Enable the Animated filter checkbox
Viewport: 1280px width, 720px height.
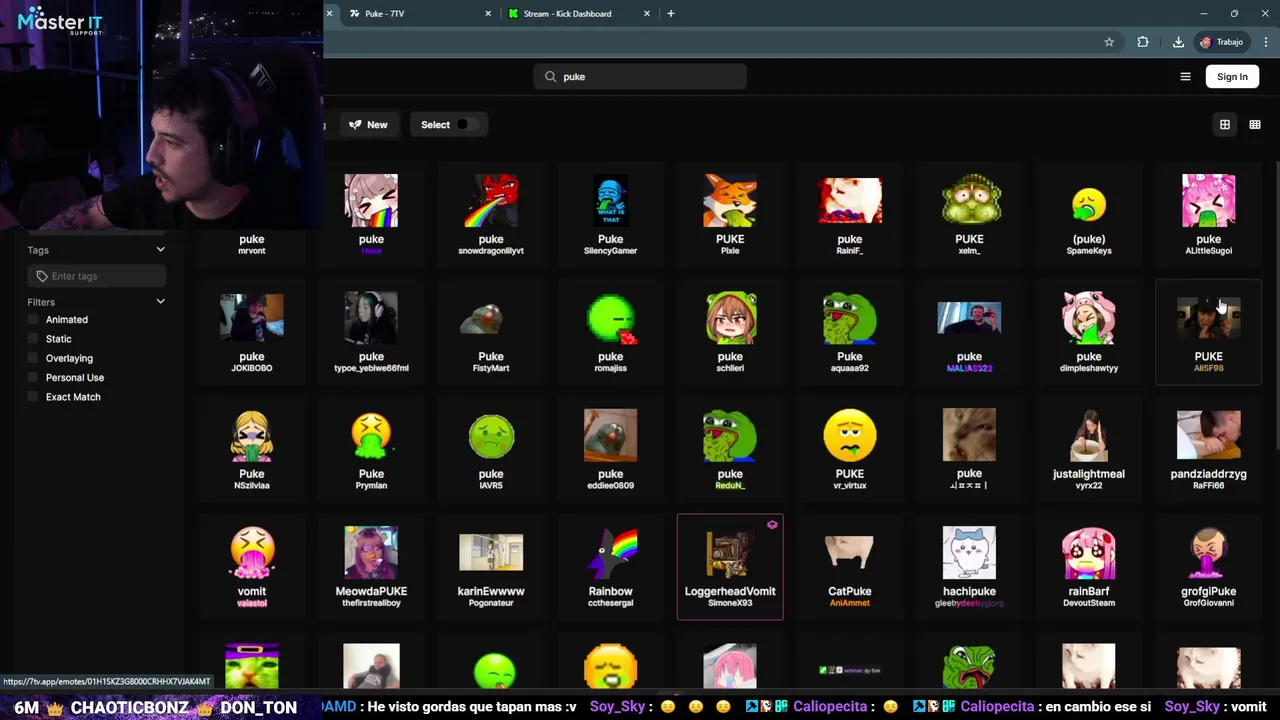pyautogui.click(x=34, y=320)
